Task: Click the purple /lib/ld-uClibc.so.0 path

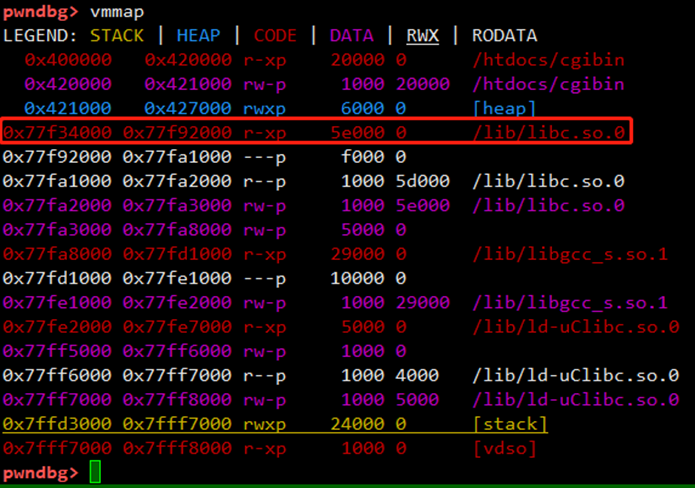Action: [576, 400]
